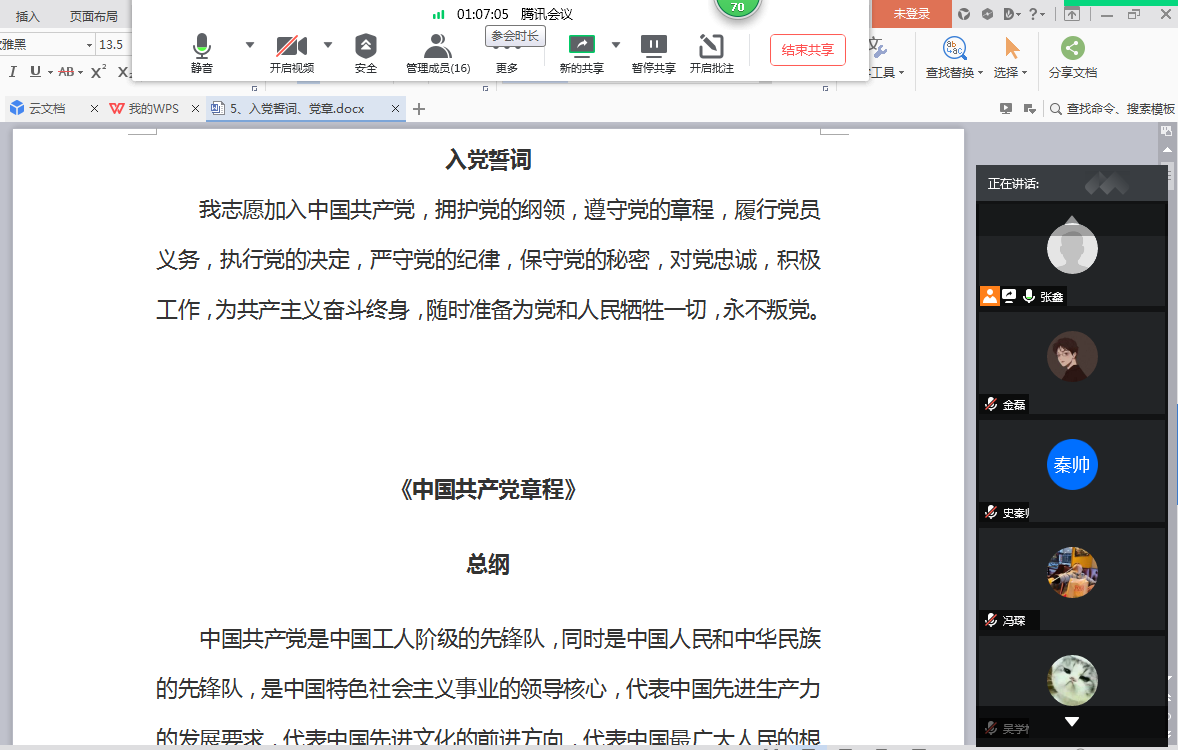1178x750 pixels.
Task: Enable annotation with 开启批注
Action: [x=711, y=52]
